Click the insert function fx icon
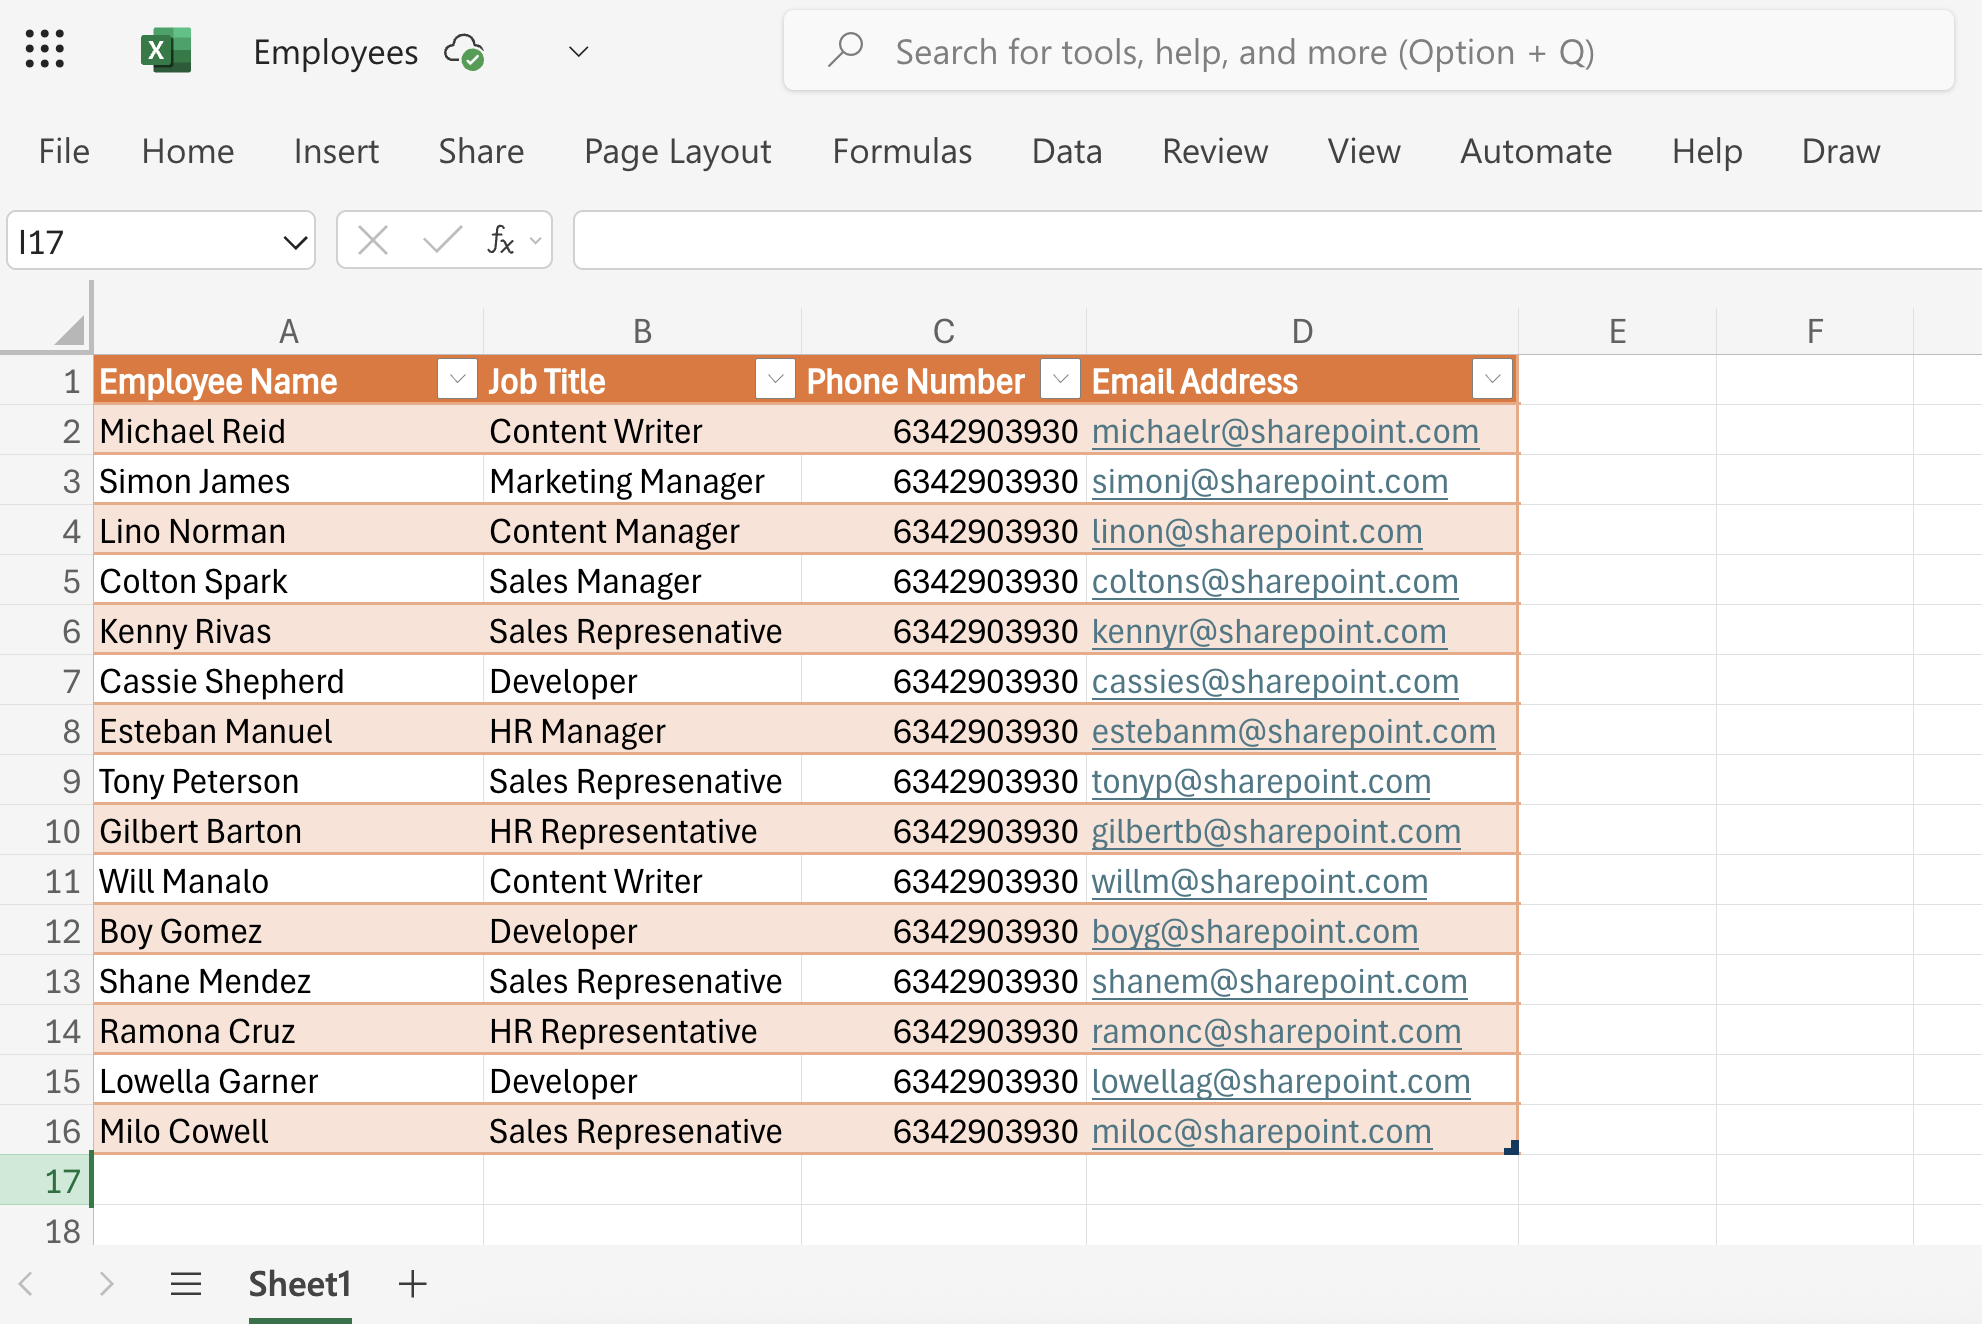The image size is (1982, 1324). click(x=499, y=240)
